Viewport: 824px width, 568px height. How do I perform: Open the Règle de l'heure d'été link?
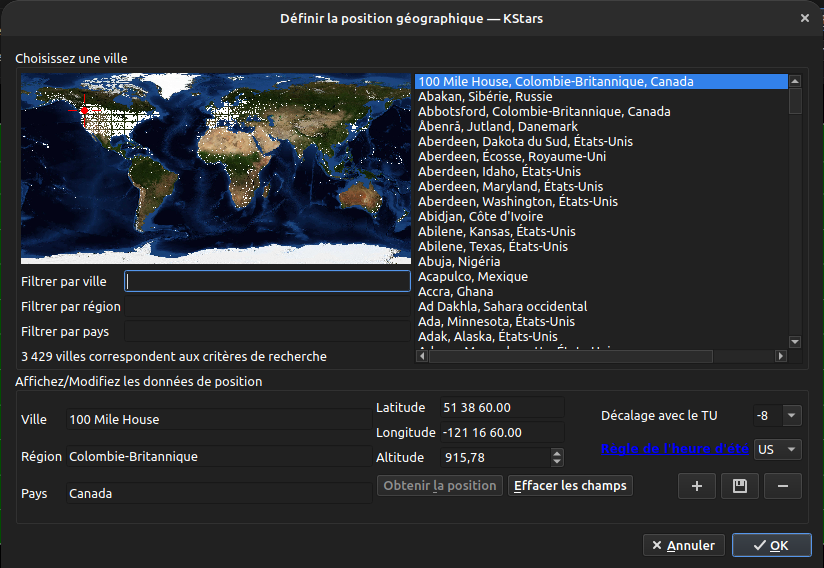674,449
